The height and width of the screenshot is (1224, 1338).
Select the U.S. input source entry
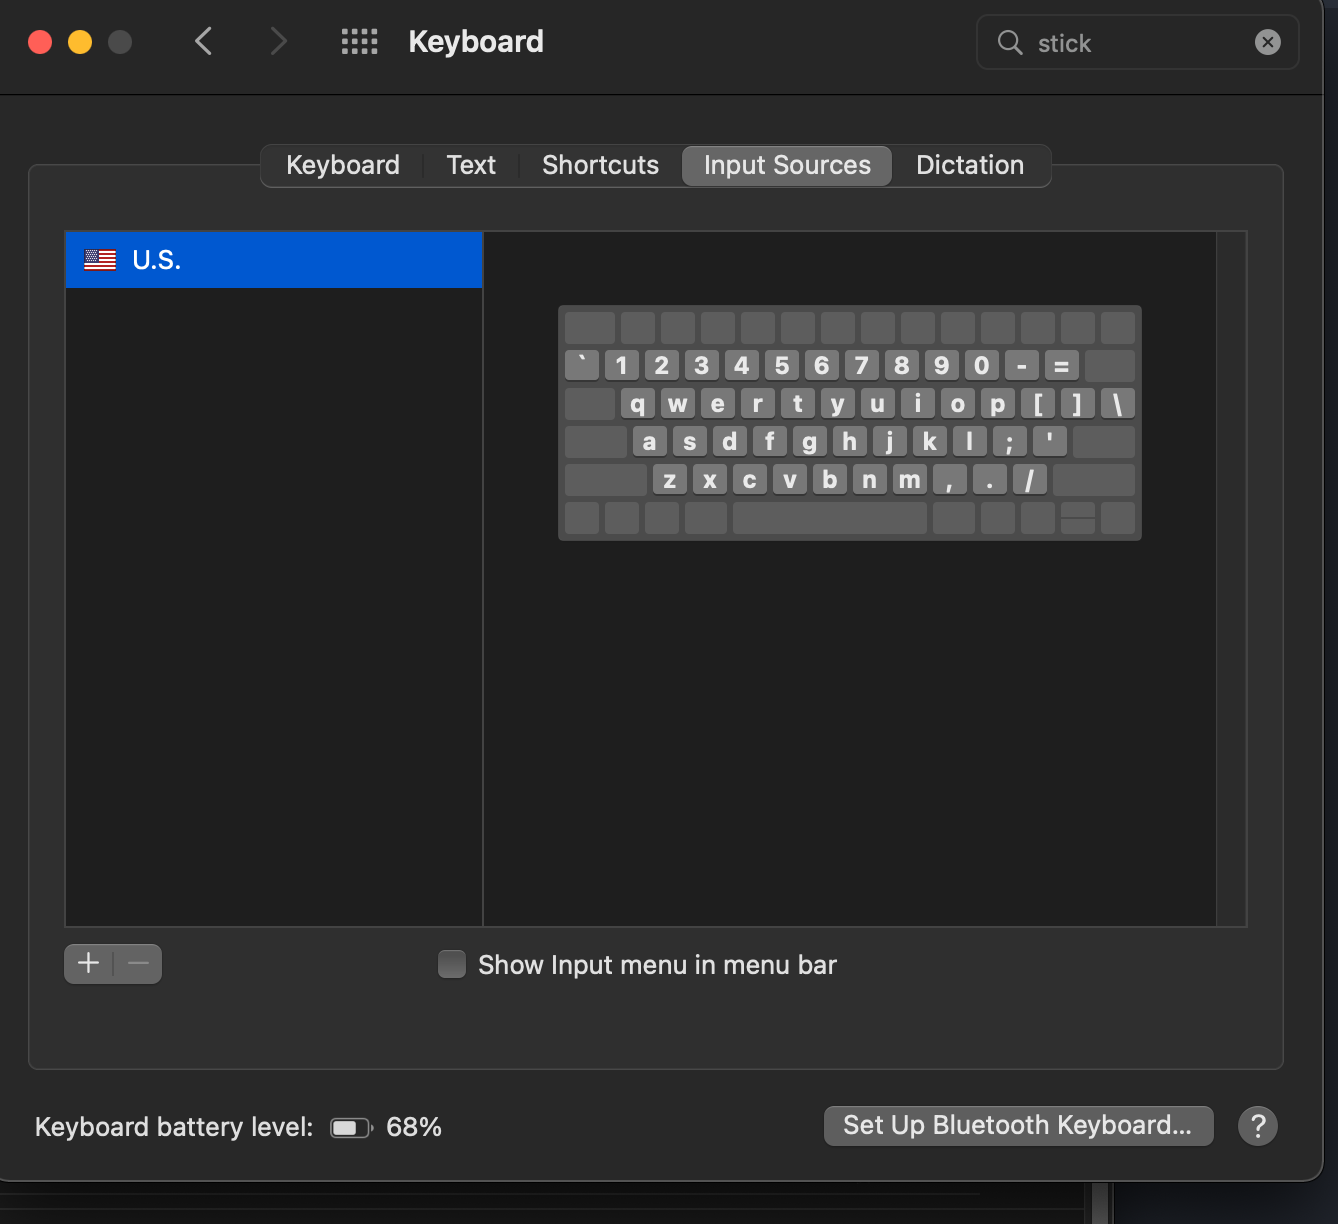[x=273, y=259]
